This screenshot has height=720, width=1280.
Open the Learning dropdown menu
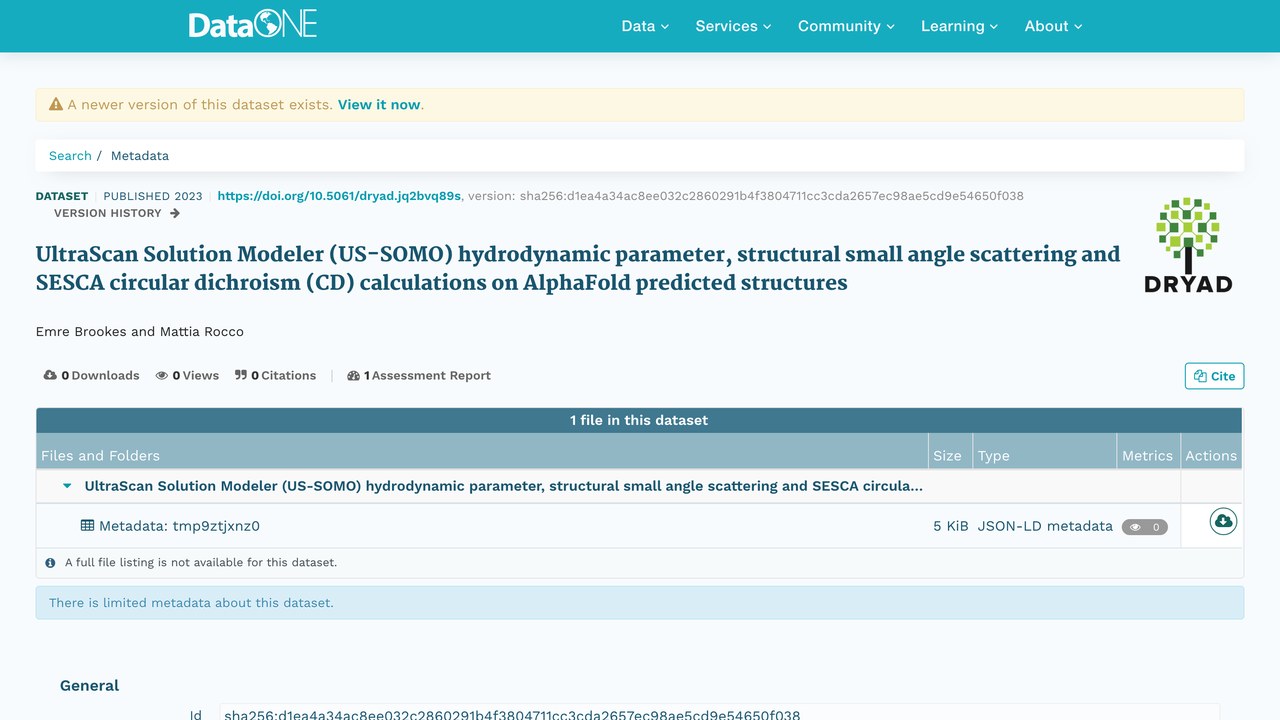pos(959,26)
